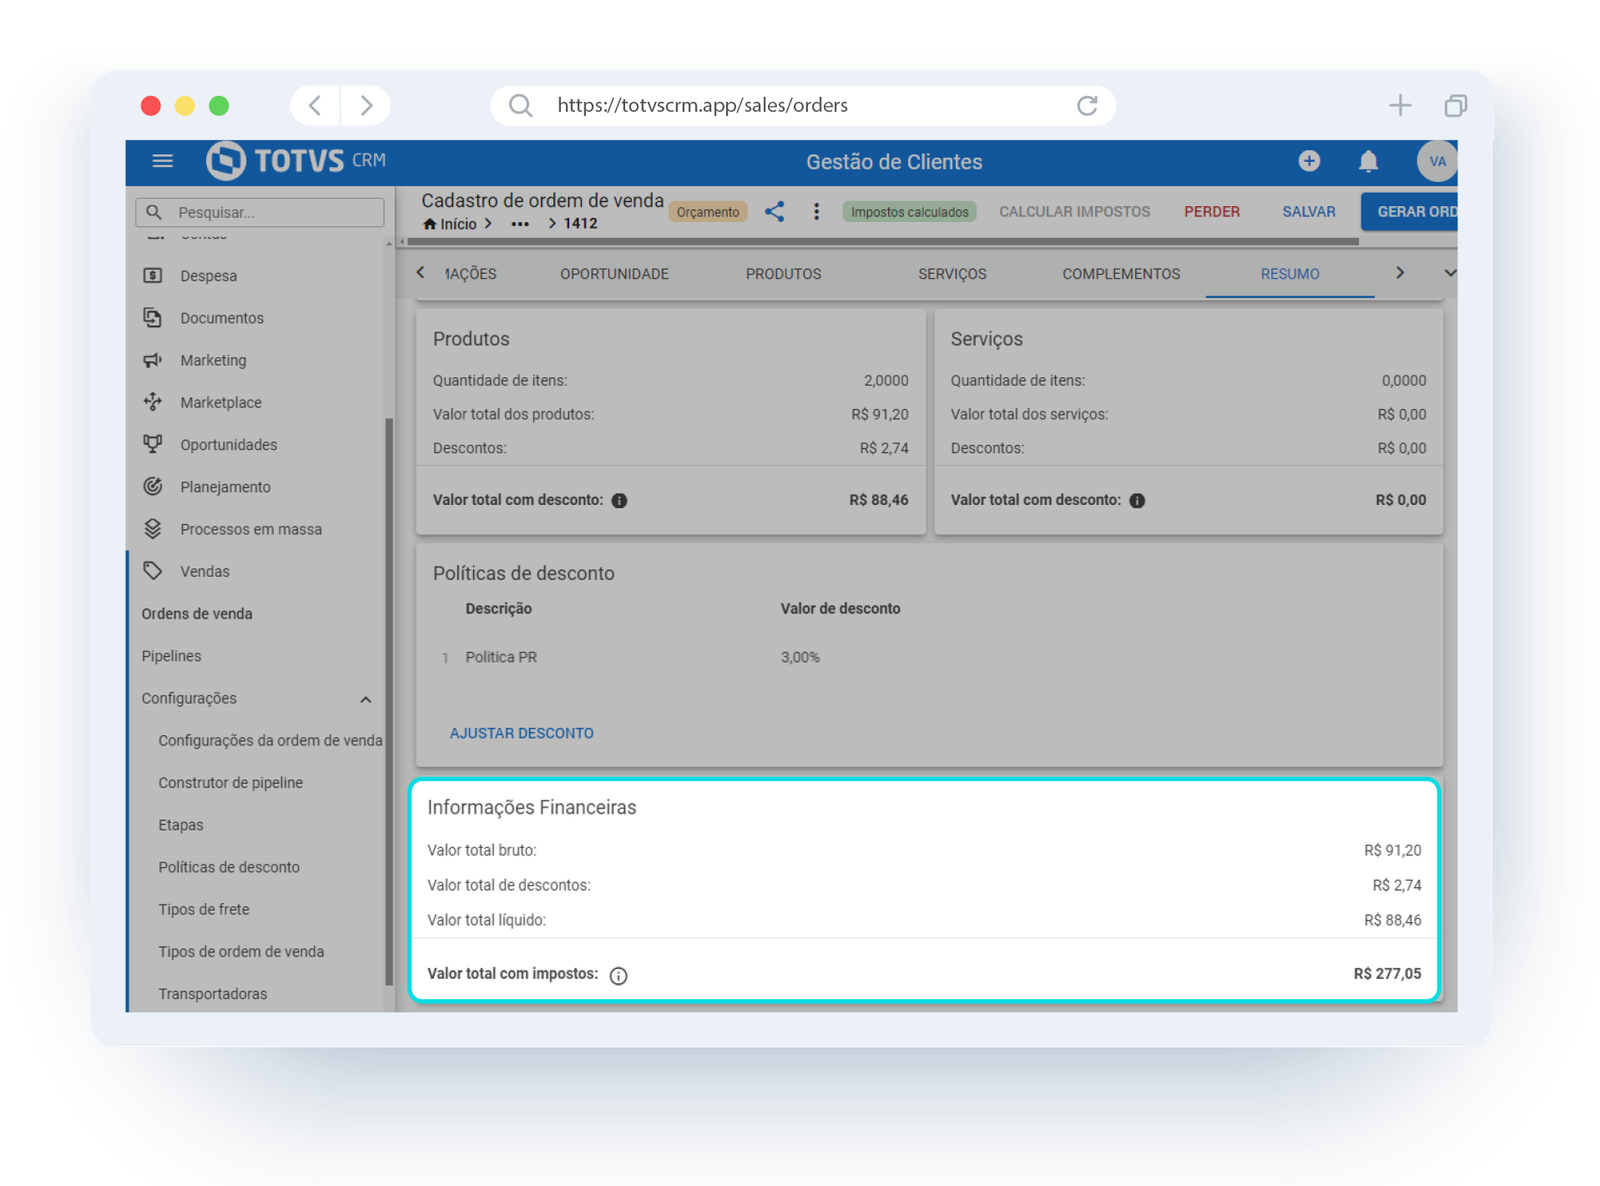Select the RESUMO tab

tap(1290, 274)
